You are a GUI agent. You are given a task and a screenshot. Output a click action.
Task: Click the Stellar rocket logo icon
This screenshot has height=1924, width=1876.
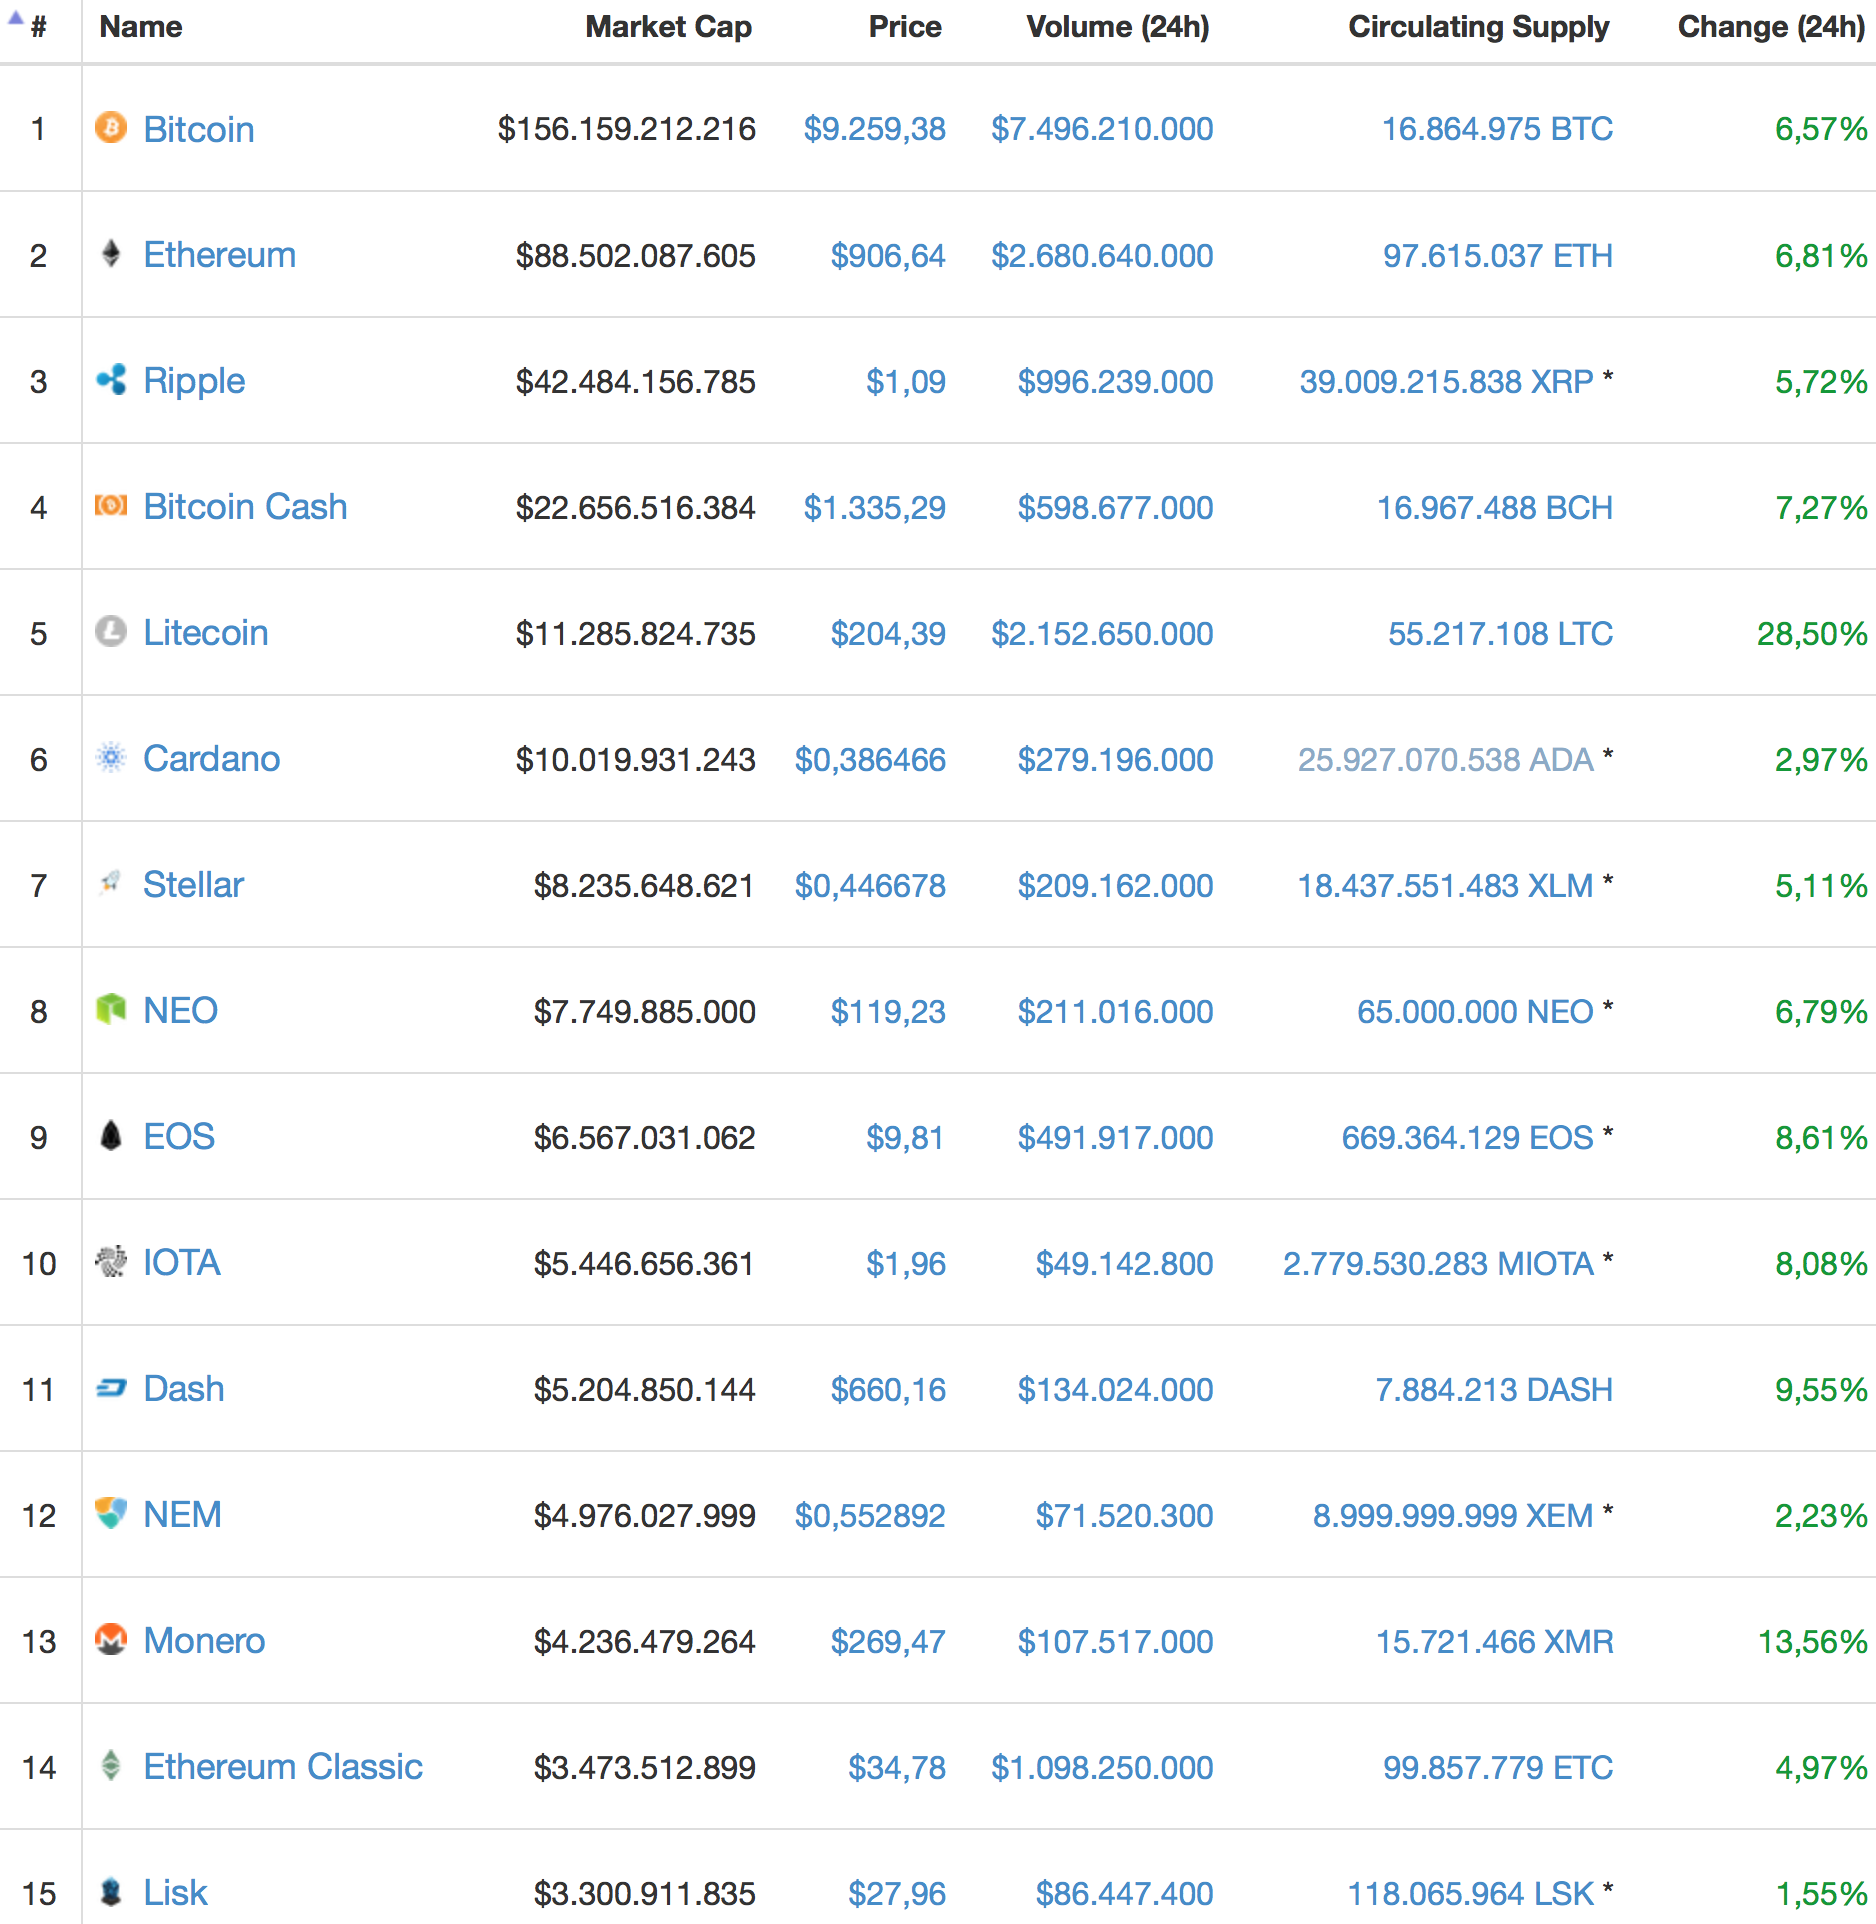(111, 884)
